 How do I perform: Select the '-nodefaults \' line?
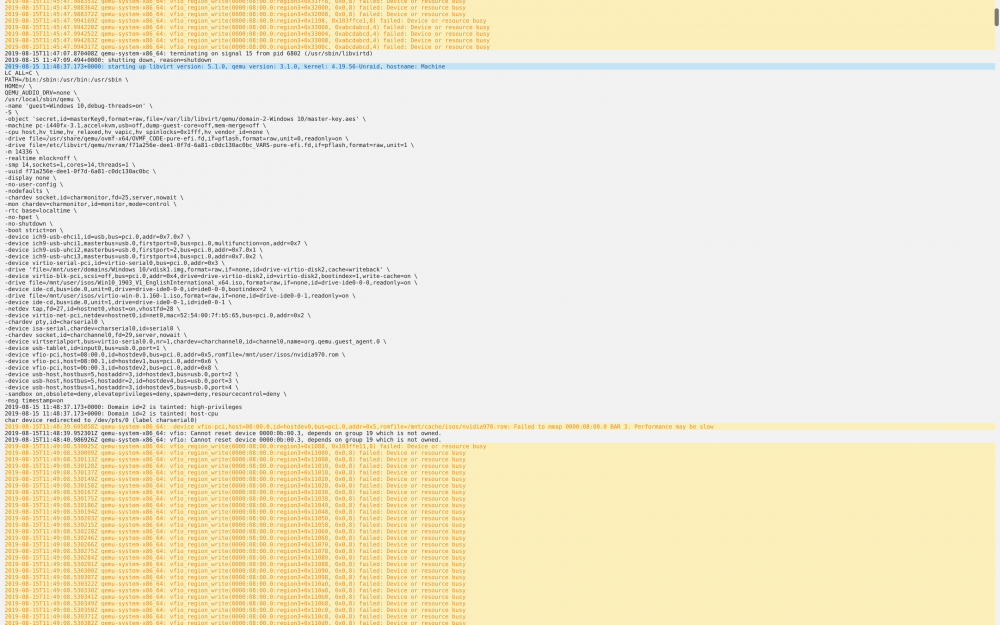27,191
